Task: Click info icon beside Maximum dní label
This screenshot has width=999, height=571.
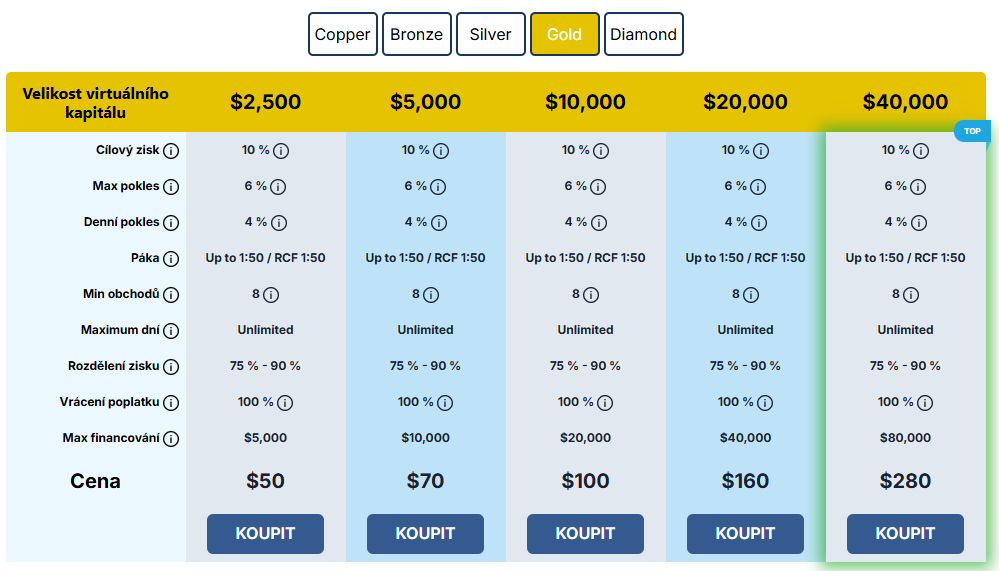Action: [171, 331]
